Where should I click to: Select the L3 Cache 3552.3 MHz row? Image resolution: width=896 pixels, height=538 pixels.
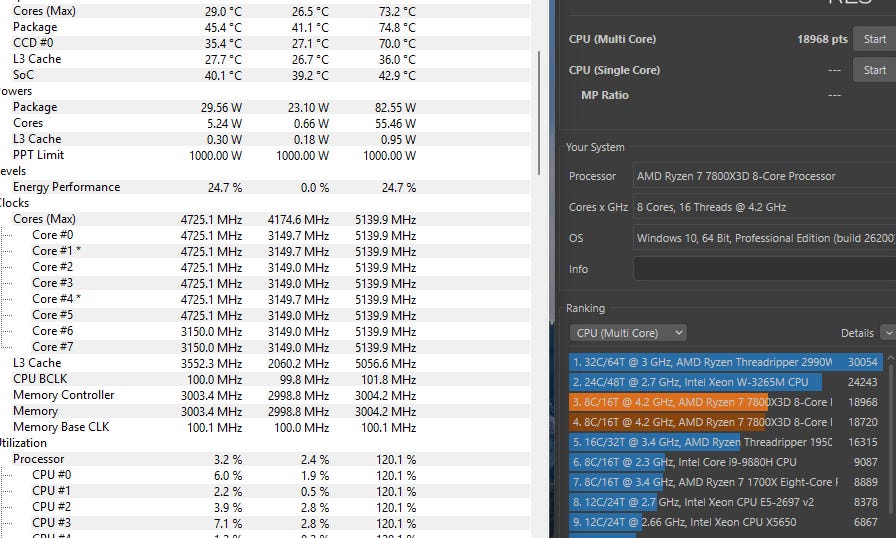pos(265,363)
